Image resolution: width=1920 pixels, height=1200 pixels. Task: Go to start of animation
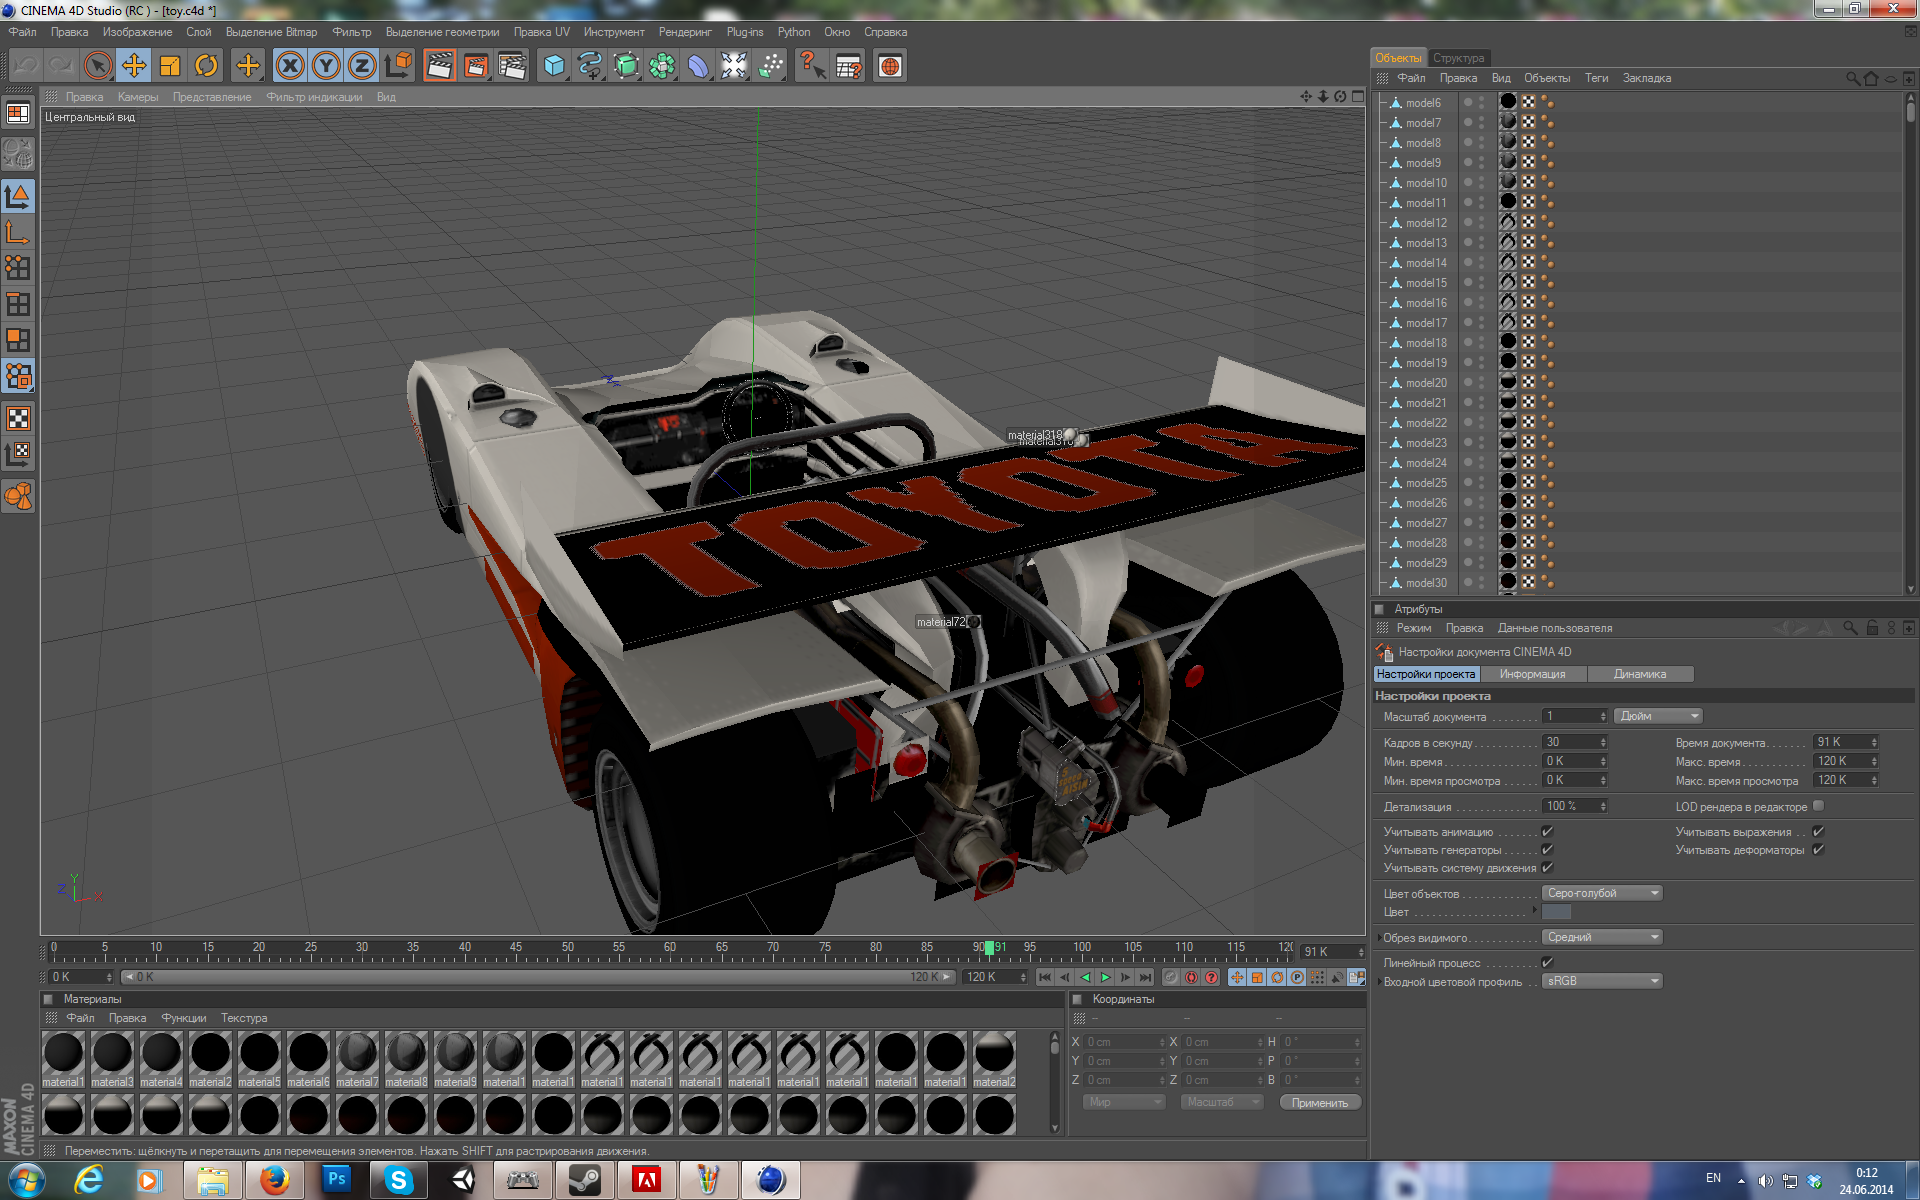[1045, 977]
